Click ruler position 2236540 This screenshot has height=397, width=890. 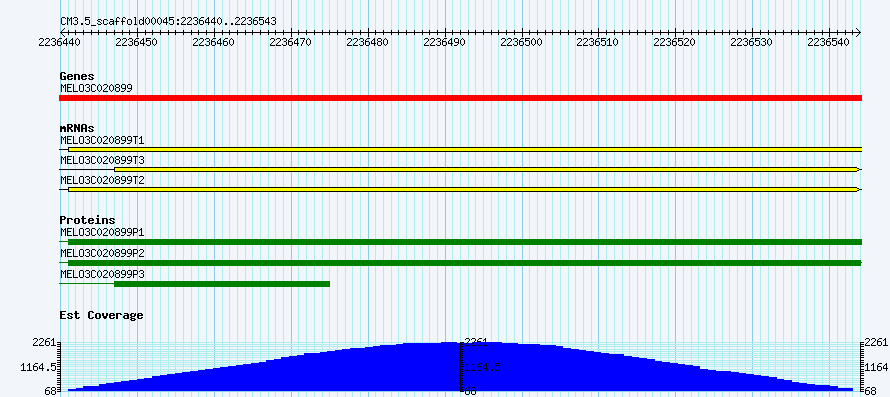click(828, 42)
